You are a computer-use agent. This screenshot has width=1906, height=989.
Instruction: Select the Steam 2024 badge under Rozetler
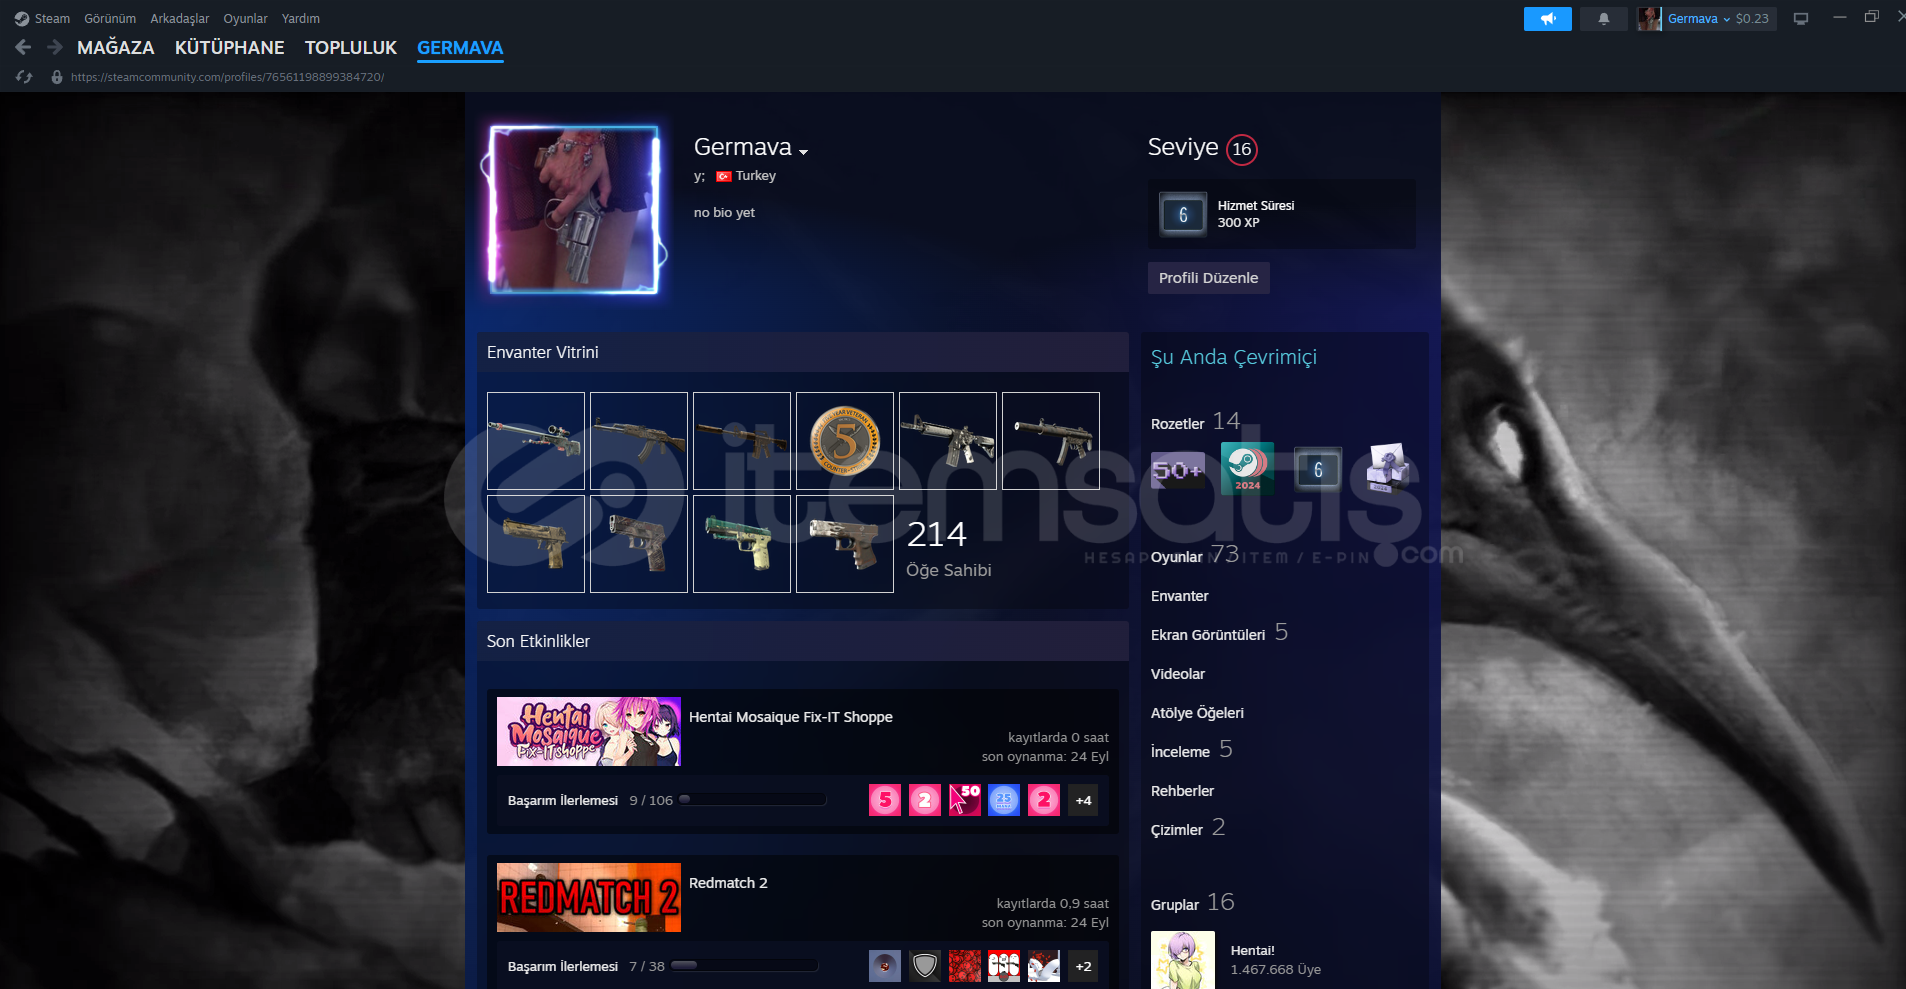[x=1248, y=469]
